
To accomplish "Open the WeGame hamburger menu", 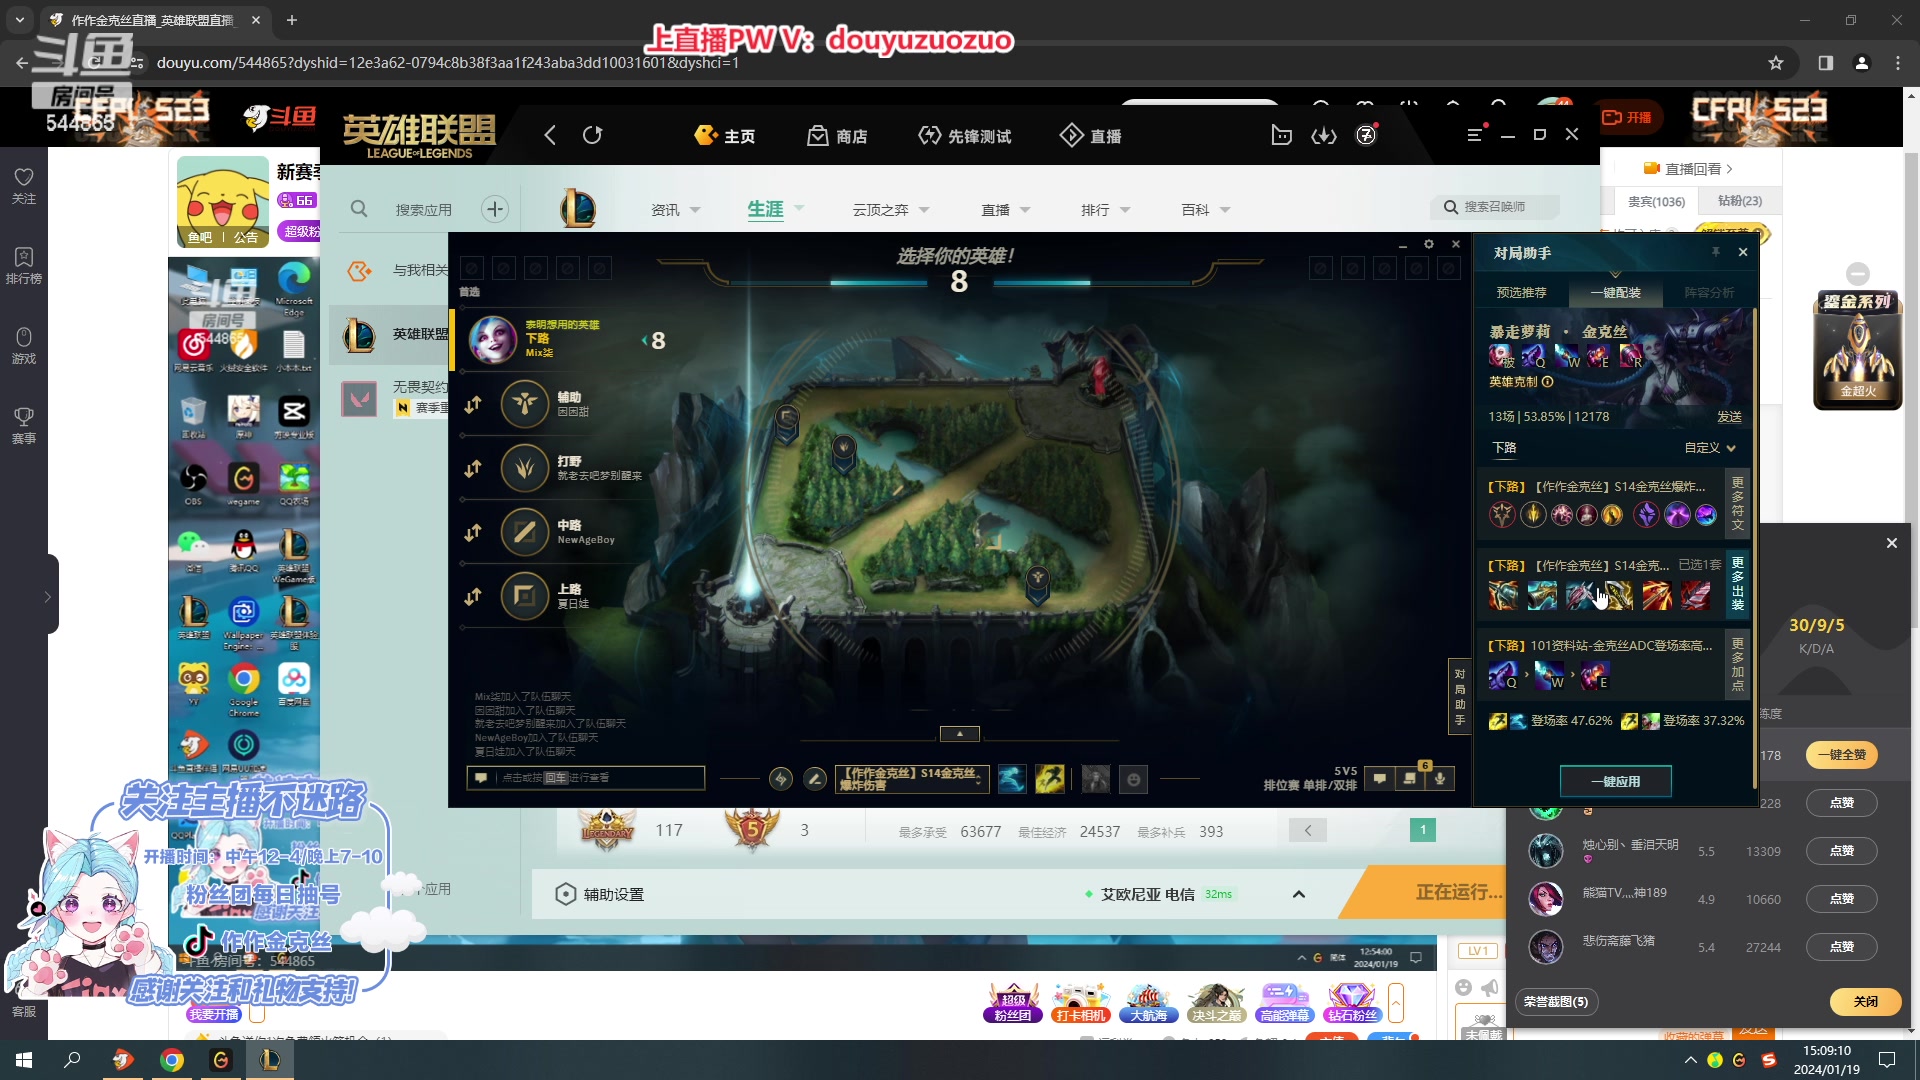I will pyautogui.click(x=1475, y=135).
